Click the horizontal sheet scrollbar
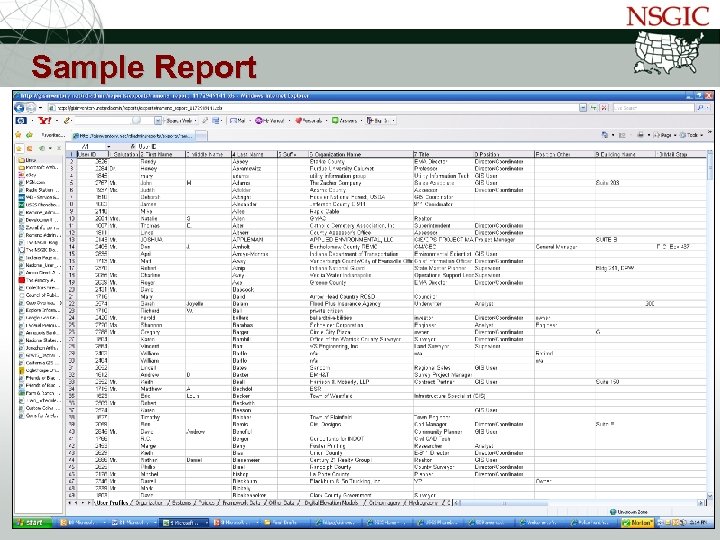The width and height of the screenshot is (720, 540). 579,503
